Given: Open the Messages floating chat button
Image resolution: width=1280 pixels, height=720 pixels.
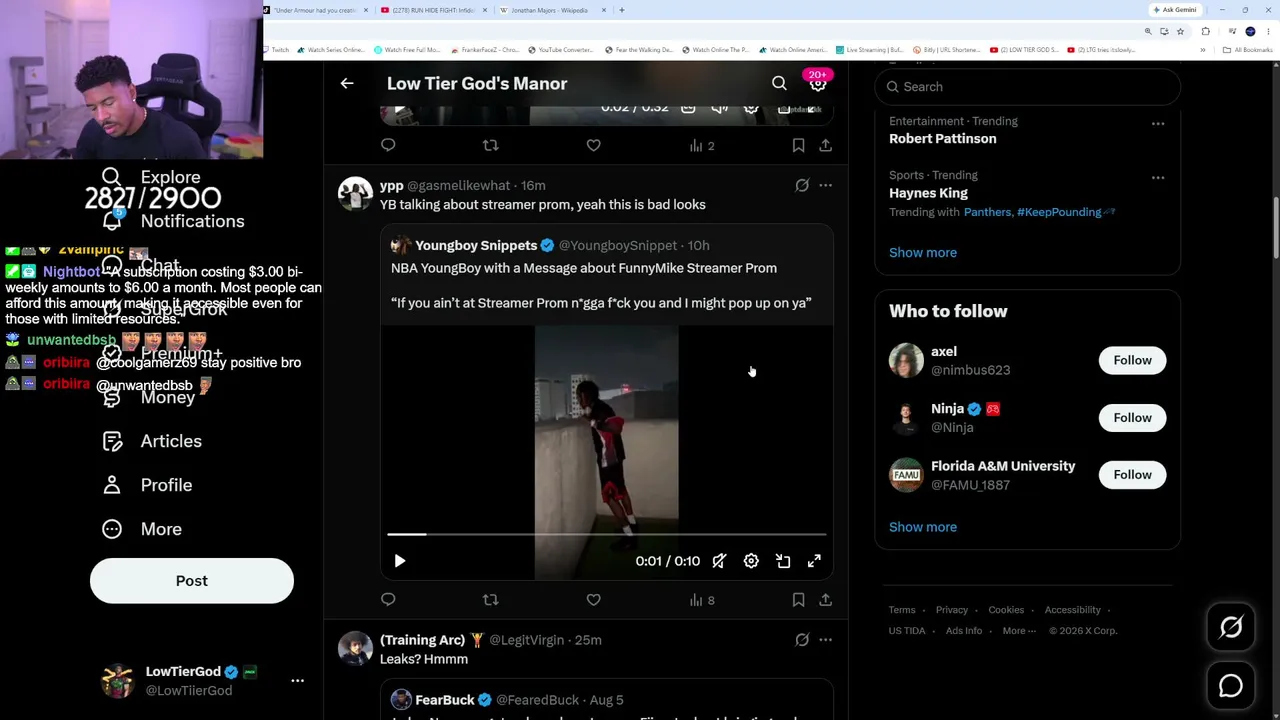Looking at the screenshot, I should 1231,686.
